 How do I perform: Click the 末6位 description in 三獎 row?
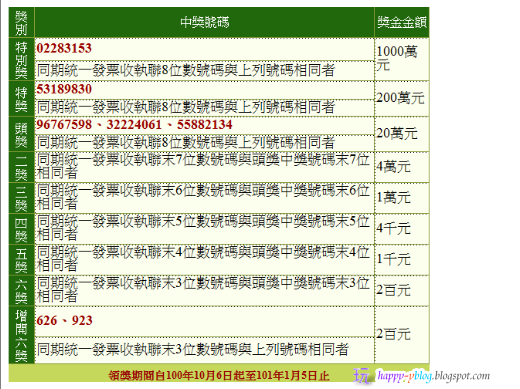pos(203,197)
